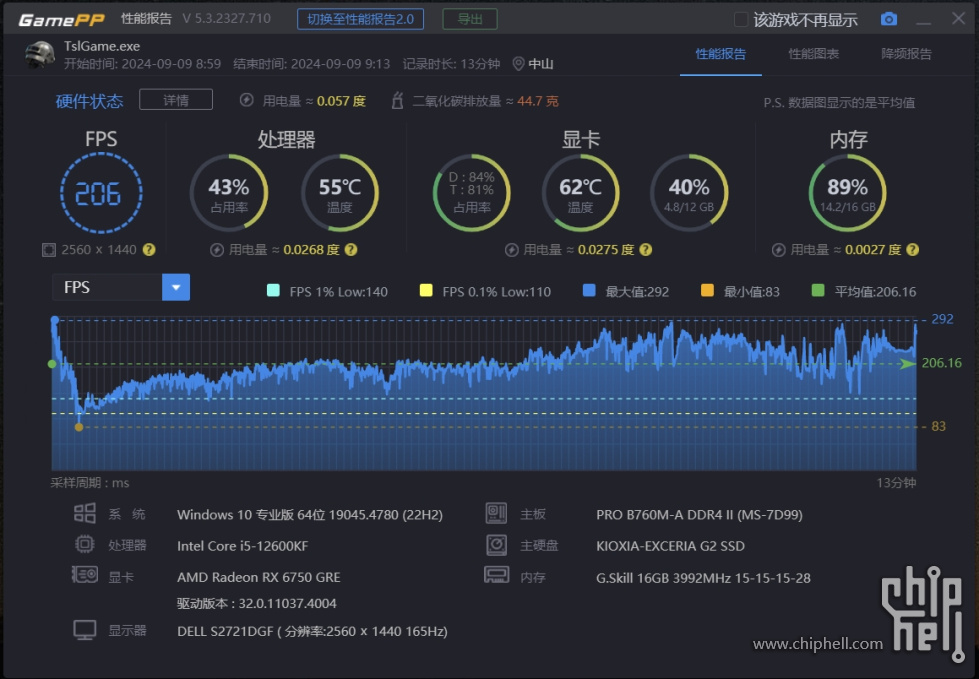Toggle the green 平均值 legend swatch
Image resolution: width=979 pixels, height=679 pixels.
817,290
